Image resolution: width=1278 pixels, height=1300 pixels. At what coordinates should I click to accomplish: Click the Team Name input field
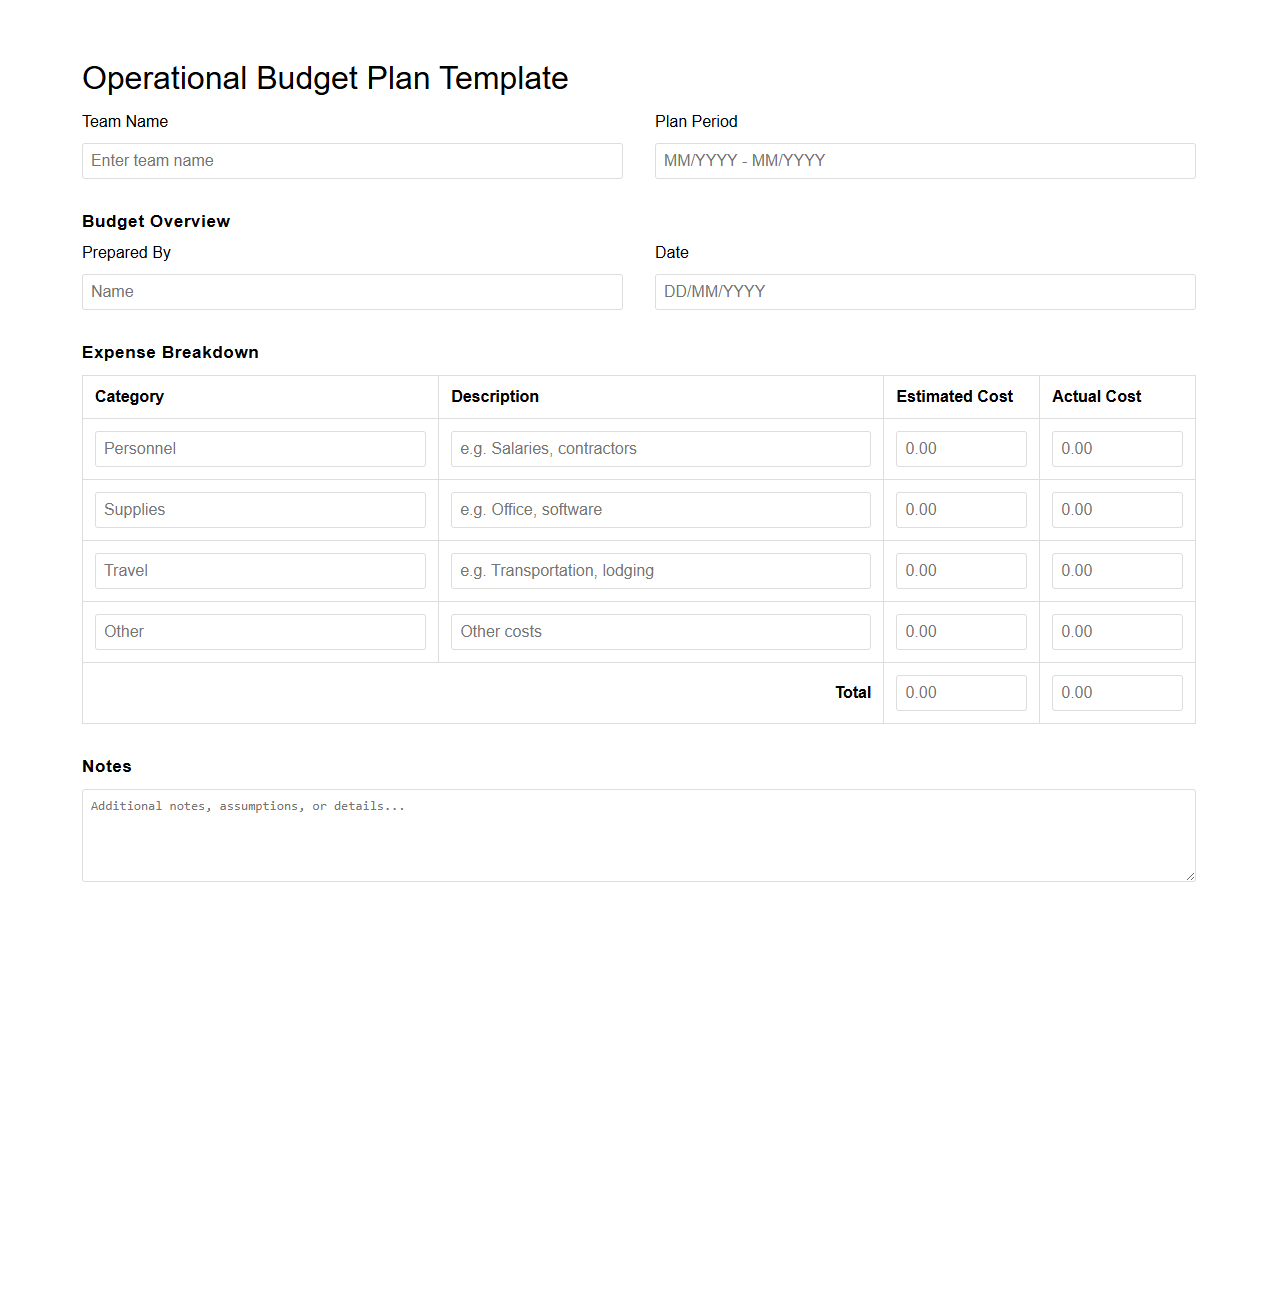tap(352, 161)
